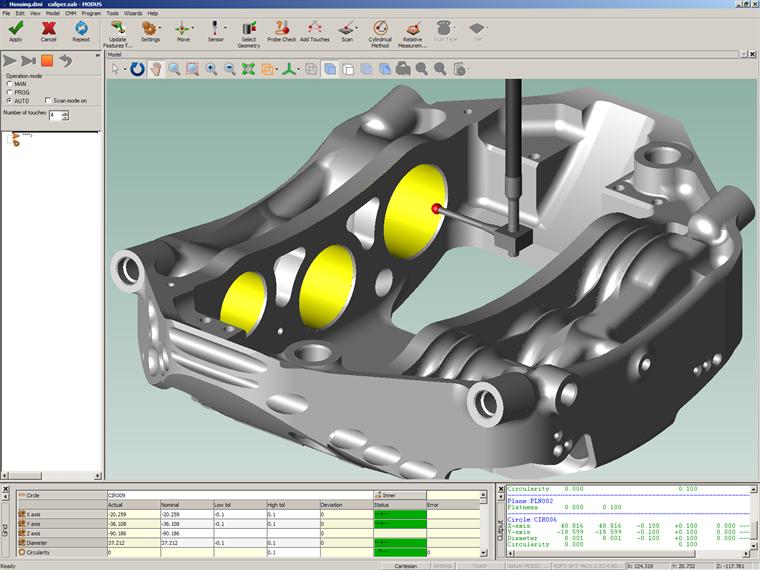Open the Cylindrical Method tool

point(380,29)
